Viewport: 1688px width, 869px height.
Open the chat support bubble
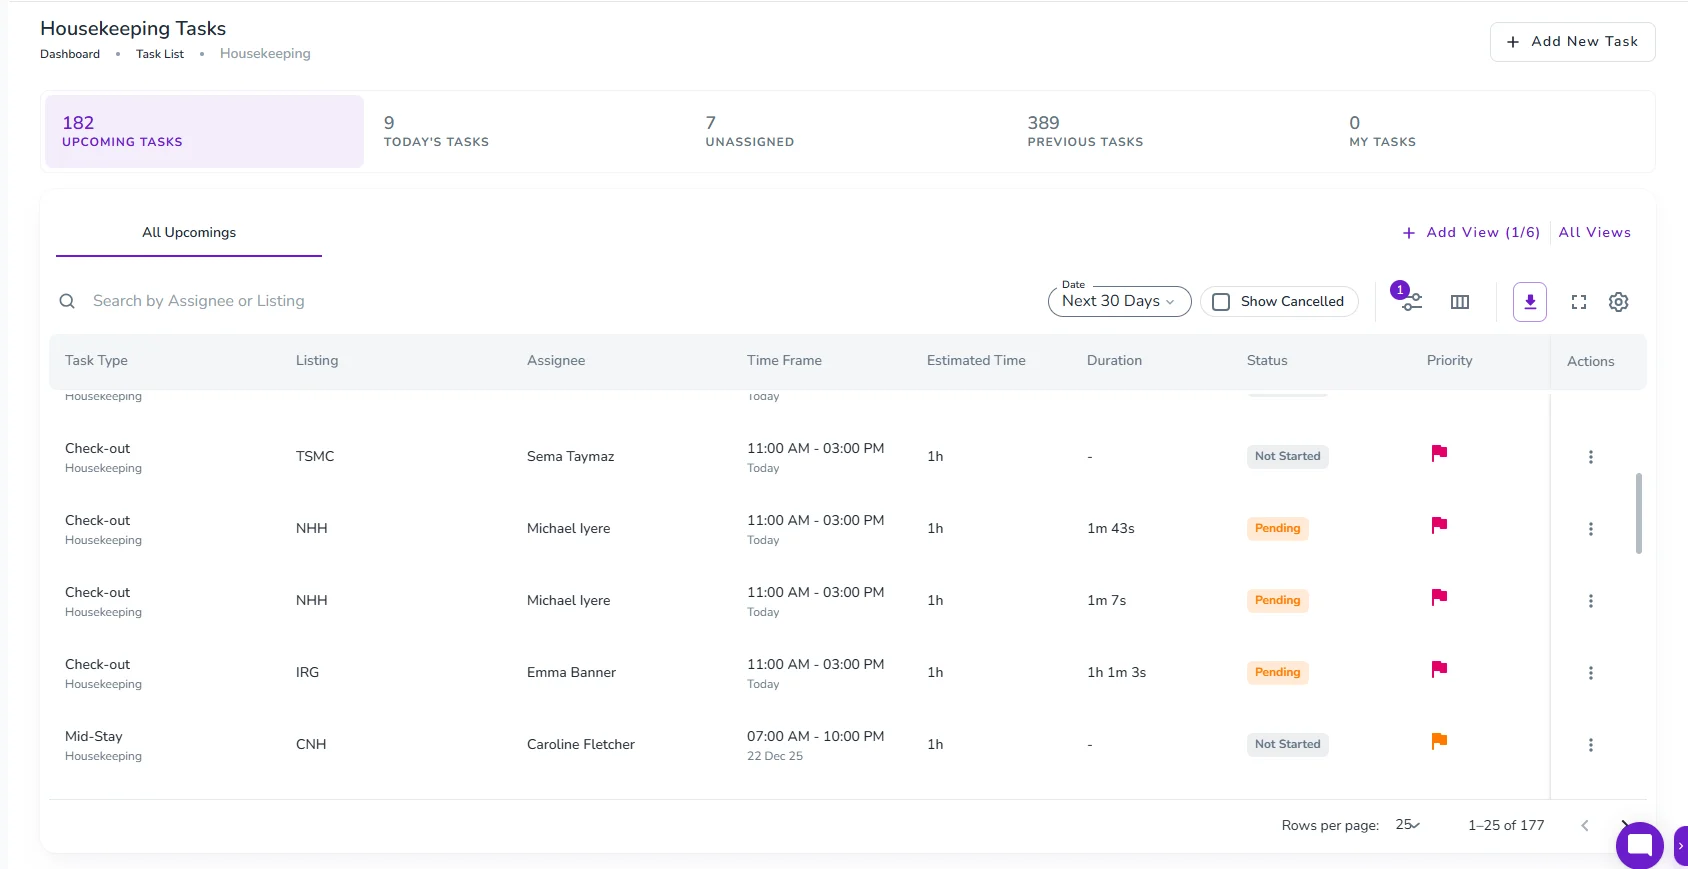point(1639,846)
